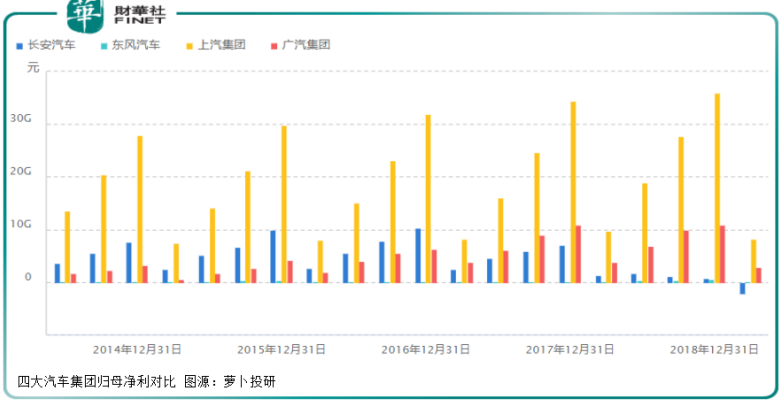782x405 pixels.
Task: Click the 财華社 FINET logo icon
Action: point(86,14)
